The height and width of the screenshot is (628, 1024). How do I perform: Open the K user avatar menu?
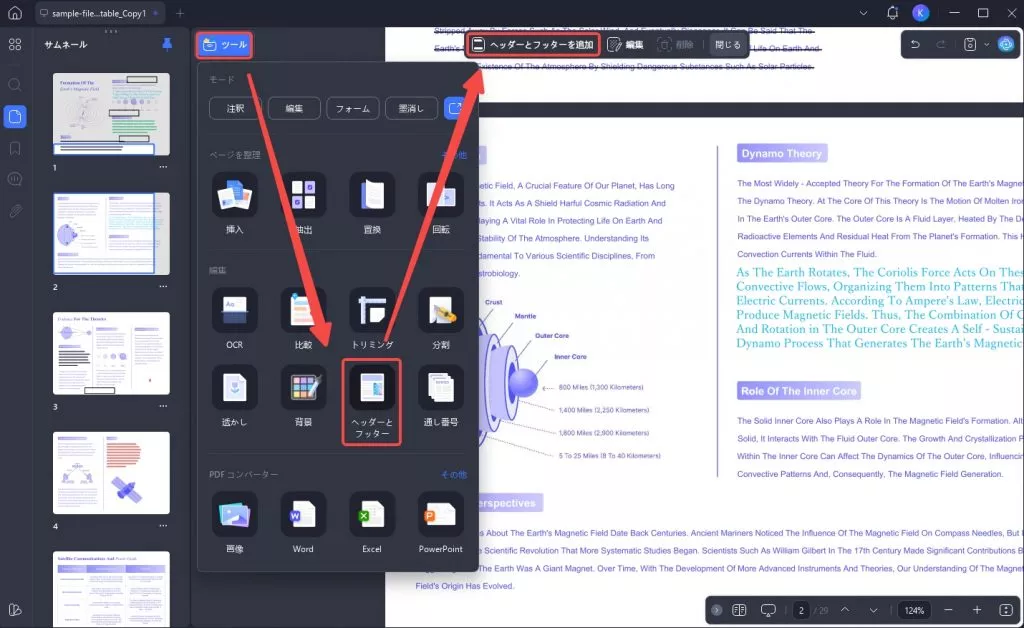[921, 12]
